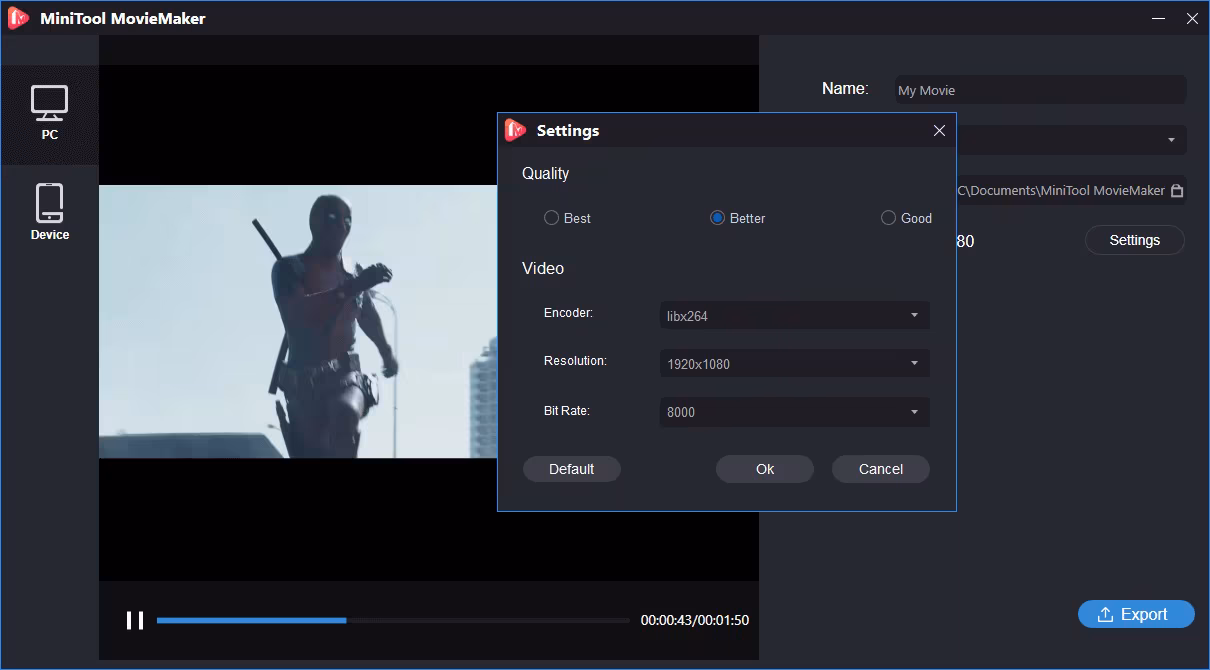The width and height of the screenshot is (1210, 670).
Task: Edit the movie Name field
Action: point(1040,90)
